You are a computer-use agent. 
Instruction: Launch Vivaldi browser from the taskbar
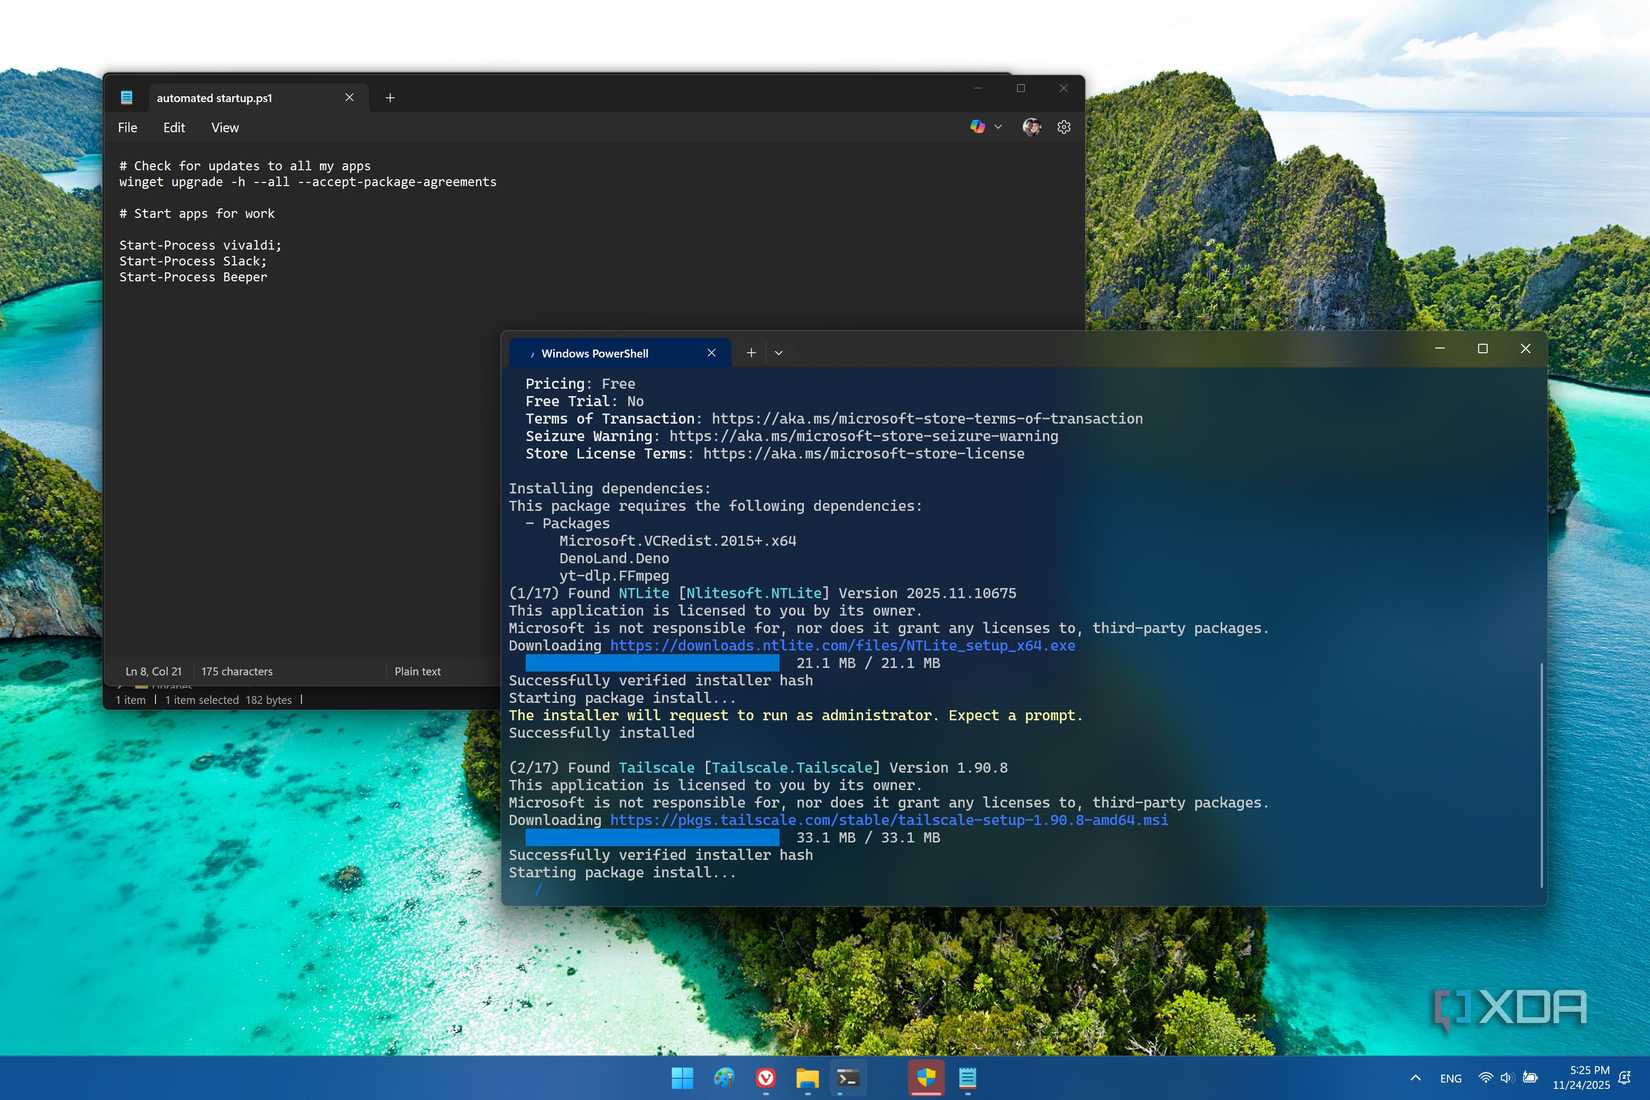pos(765,1078)
